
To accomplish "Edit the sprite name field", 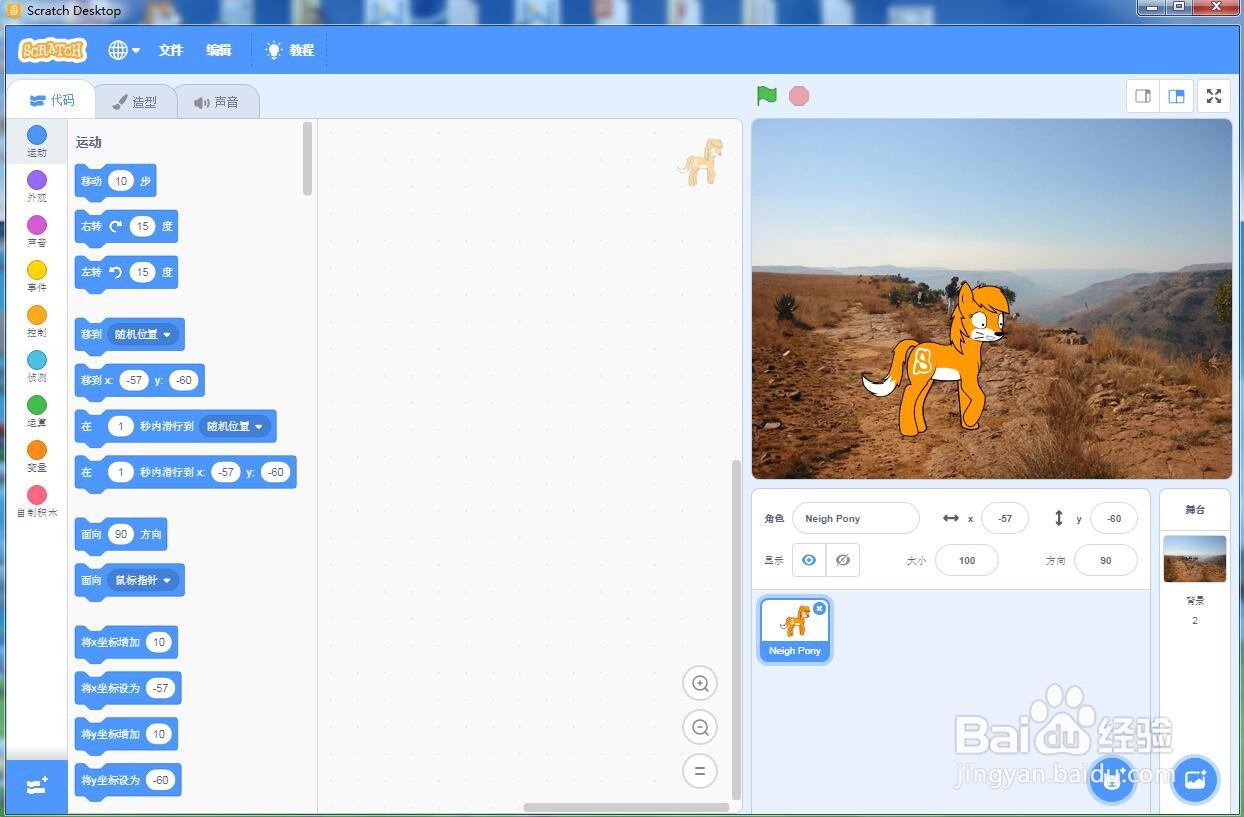I will [x=855, y=518].
